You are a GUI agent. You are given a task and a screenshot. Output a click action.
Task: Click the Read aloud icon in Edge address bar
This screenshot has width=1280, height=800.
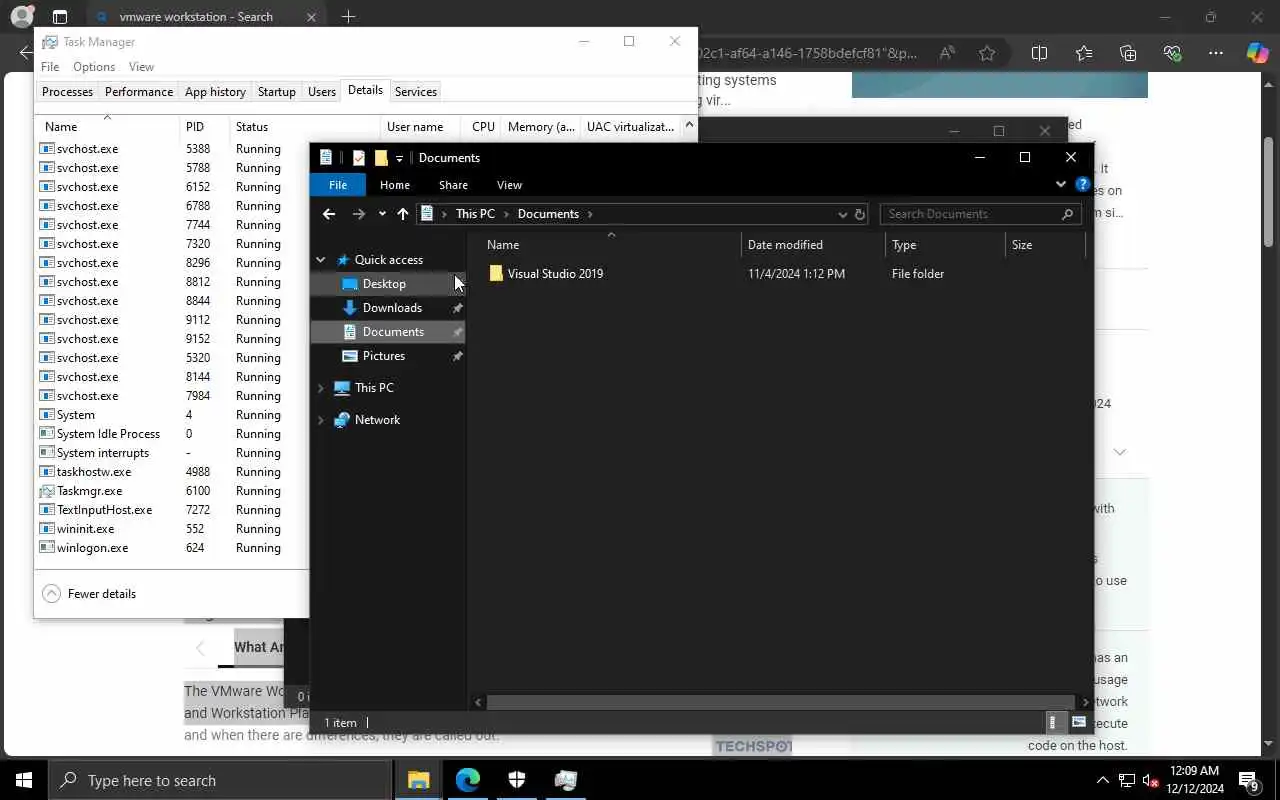[x=947, y=54]
